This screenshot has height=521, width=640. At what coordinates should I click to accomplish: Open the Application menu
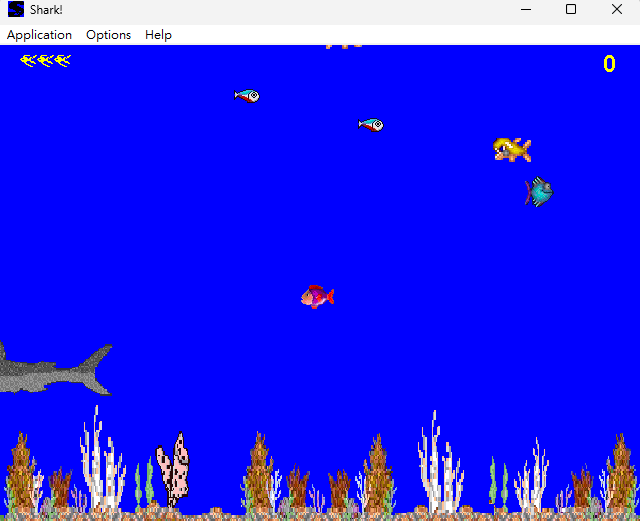click(x=39, y=35)
